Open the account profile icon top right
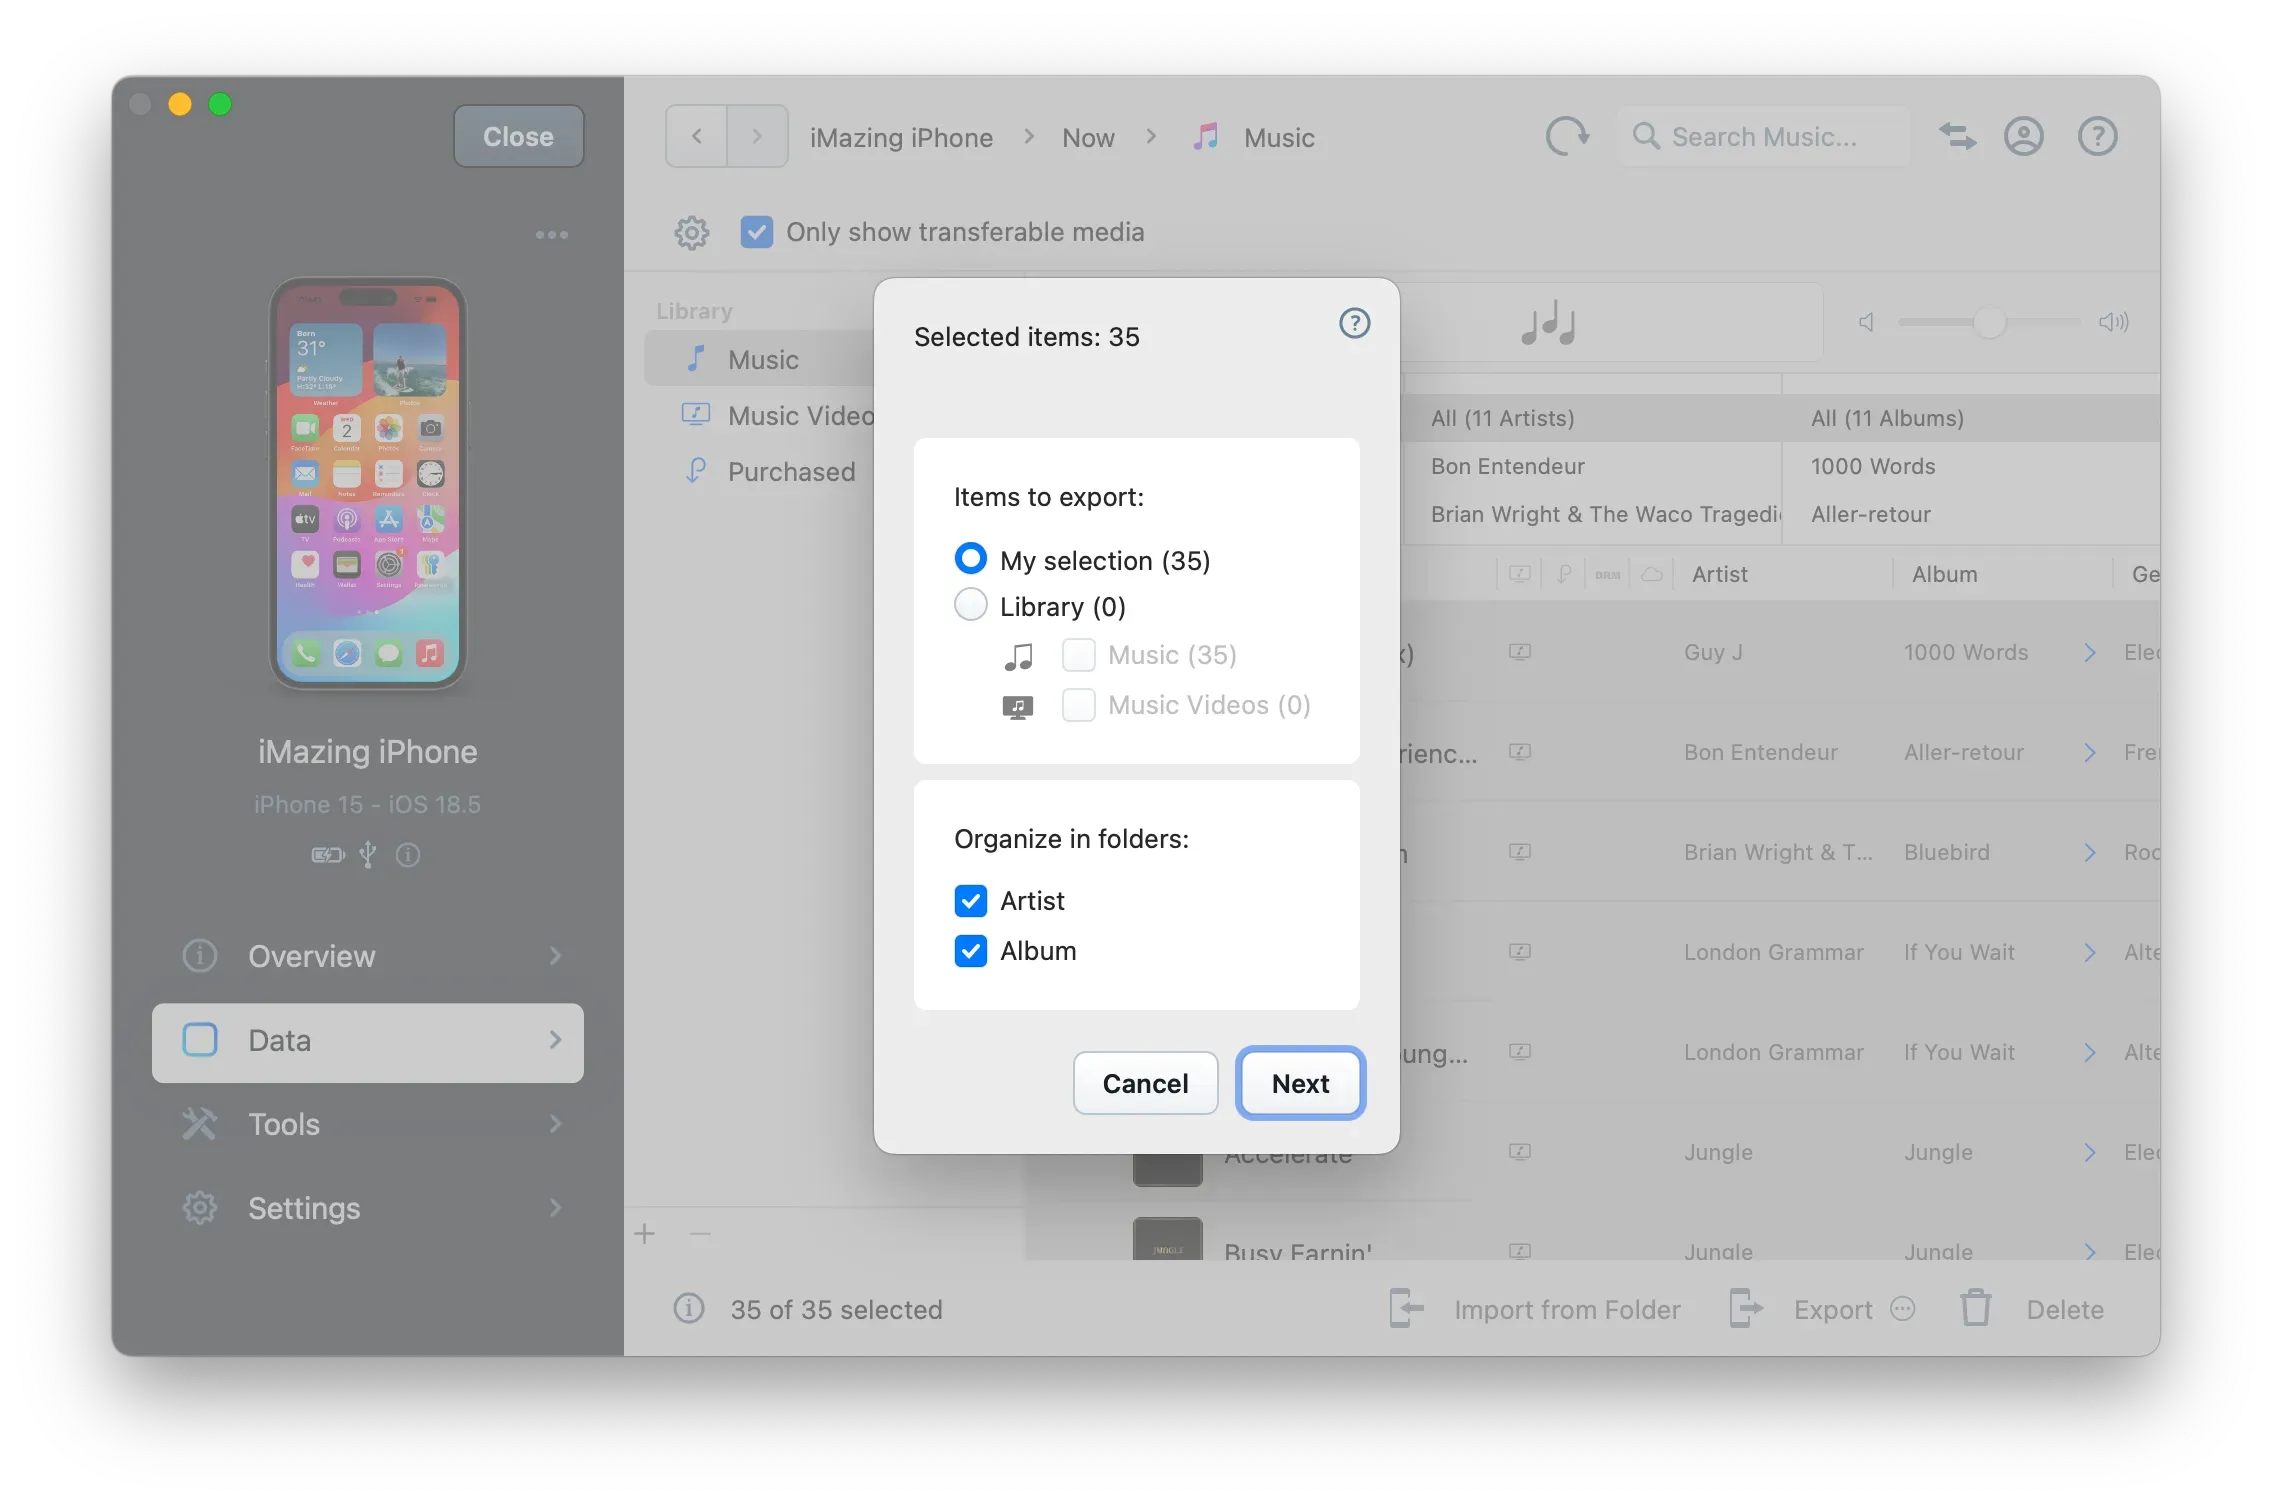The image size is (2272, 1504). 2023,136
